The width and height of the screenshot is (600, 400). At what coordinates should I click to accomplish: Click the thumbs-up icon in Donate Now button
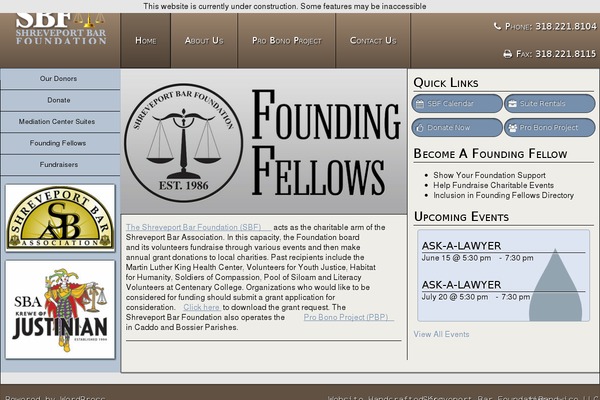point(420,128)
